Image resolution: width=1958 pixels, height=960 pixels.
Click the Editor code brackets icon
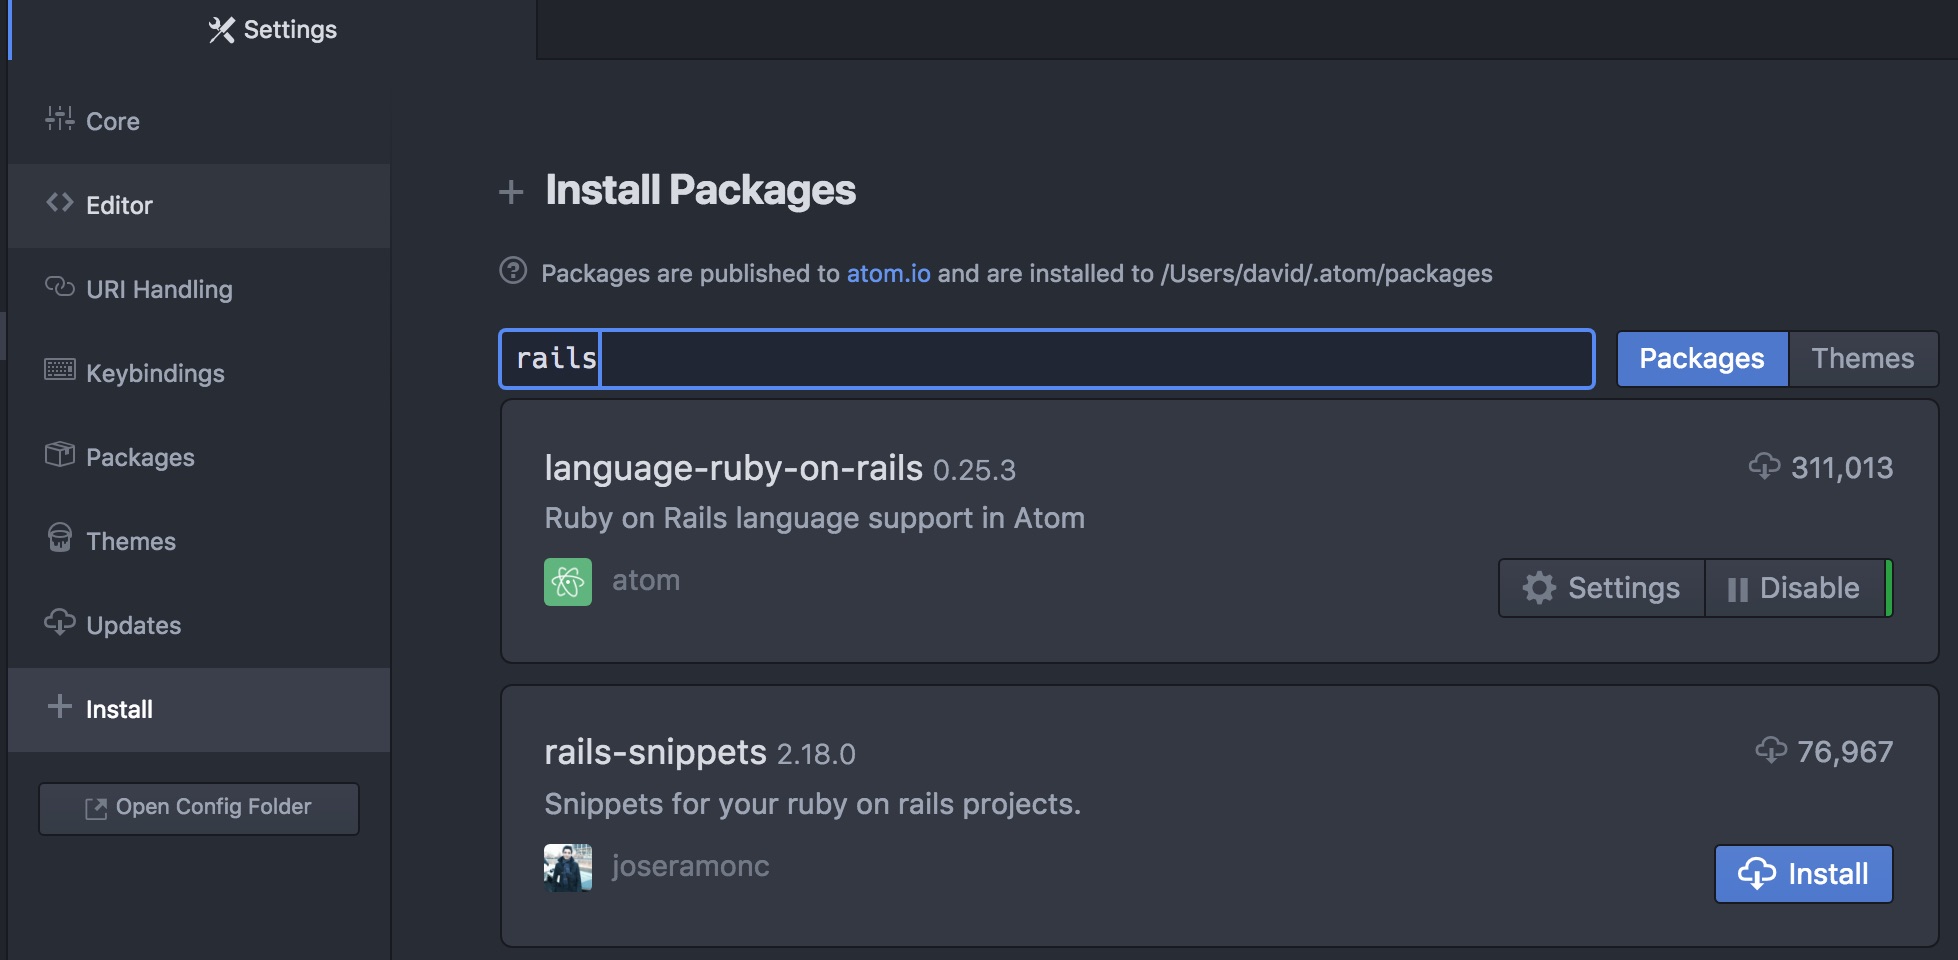click(x=59, y=203)
